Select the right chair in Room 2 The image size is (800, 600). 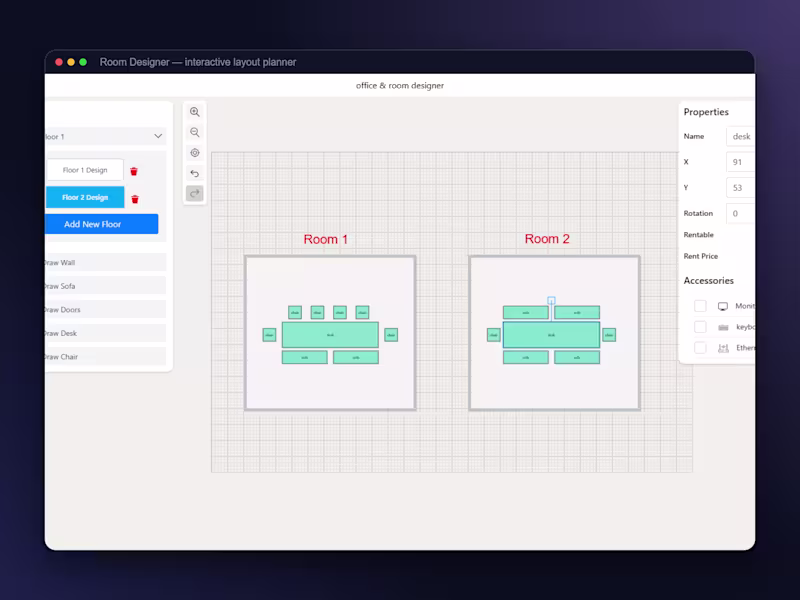click(x=609, y=335)
